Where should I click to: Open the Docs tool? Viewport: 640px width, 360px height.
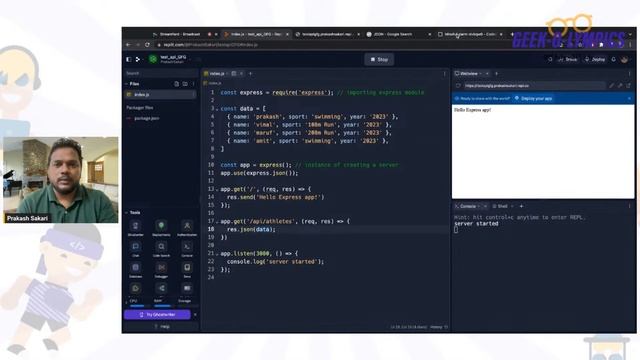[x=187, y=270]
